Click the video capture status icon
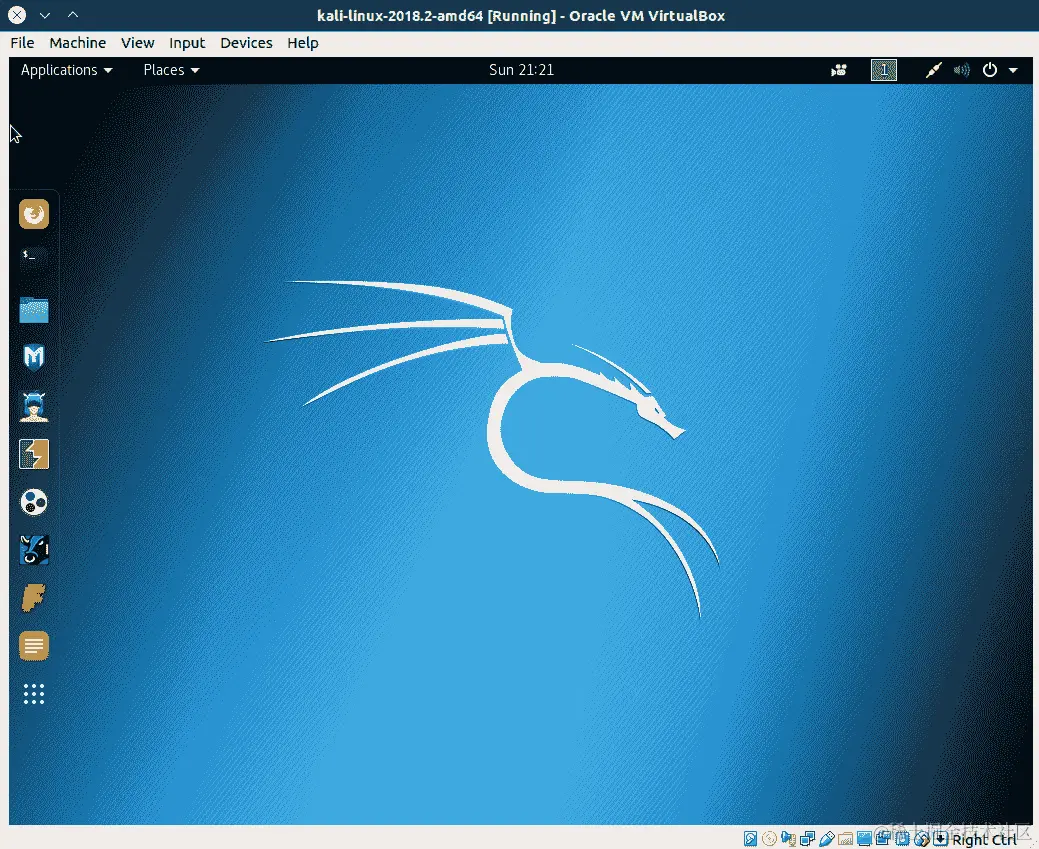Viewport: 1039px width, 849px height. 883,839
